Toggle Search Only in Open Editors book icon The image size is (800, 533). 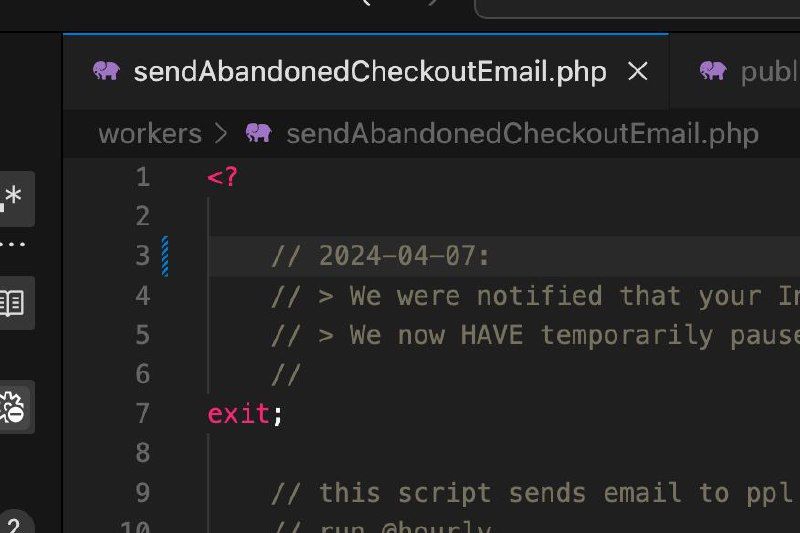(x=14, y=303)
